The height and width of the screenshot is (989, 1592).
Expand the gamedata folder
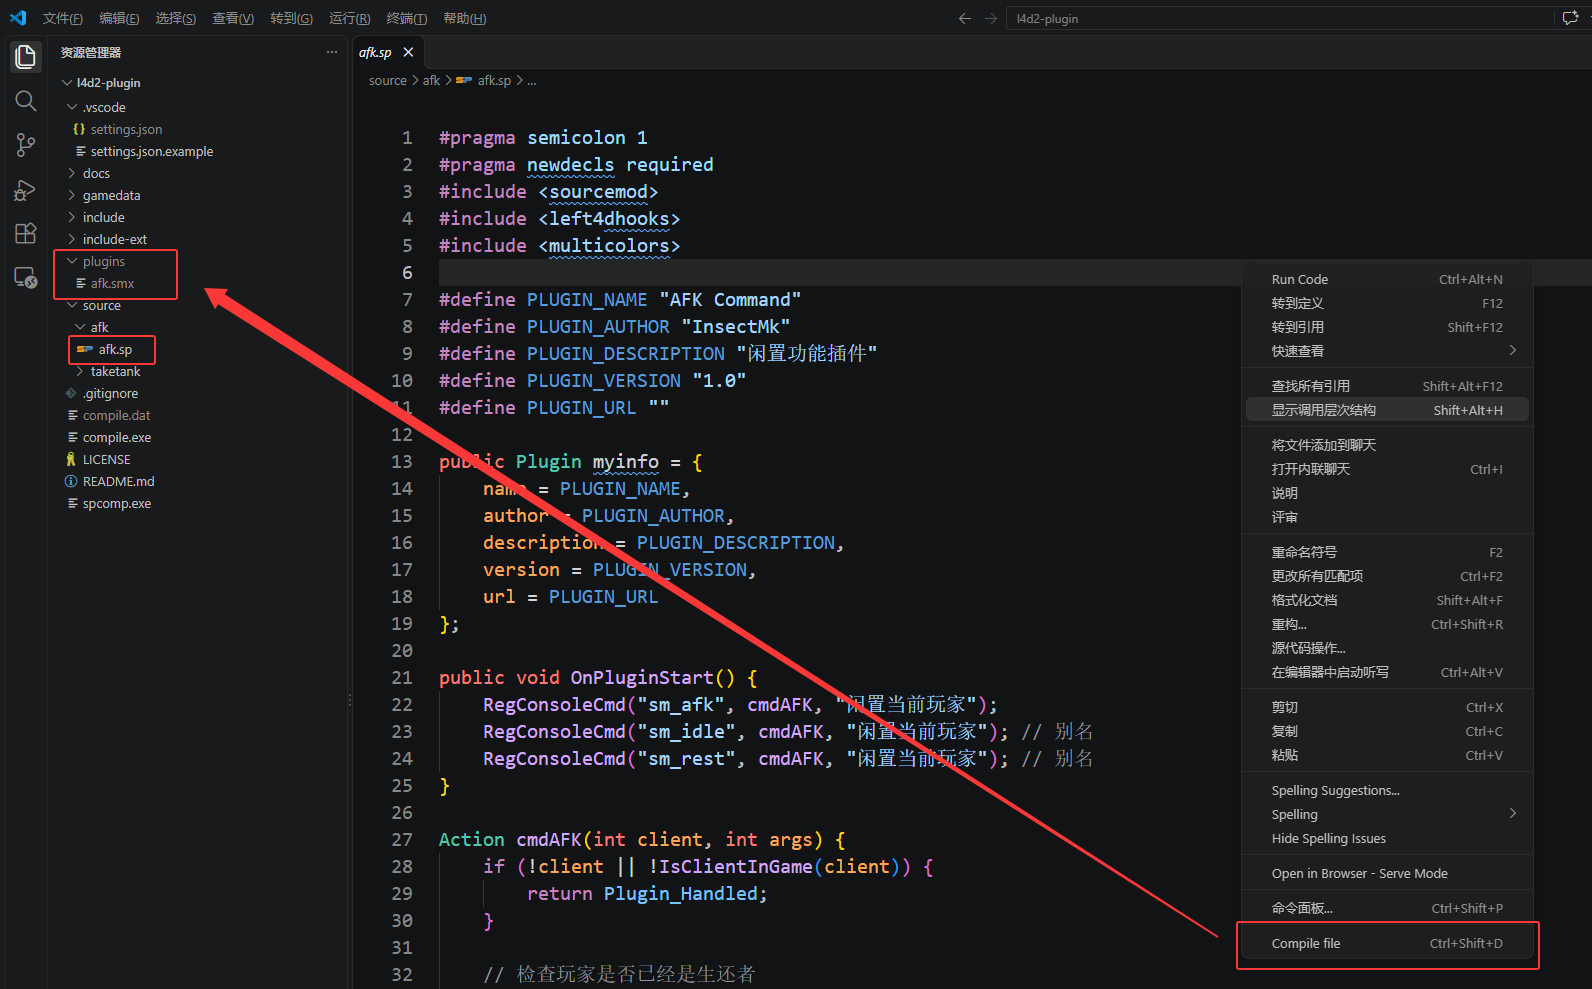pyautogui.click(x=111, y=195)
